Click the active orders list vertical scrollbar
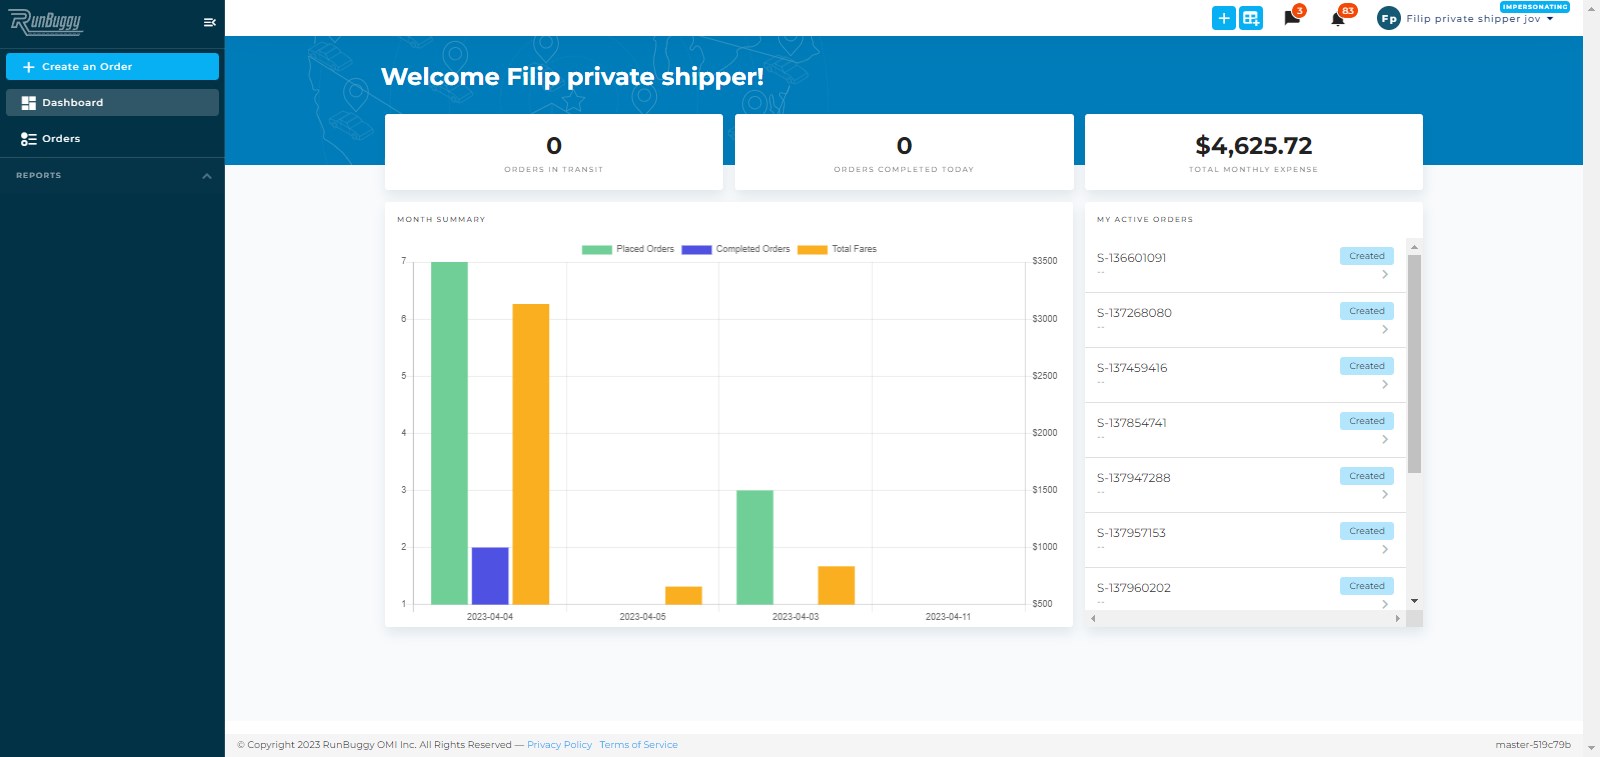Image resolution: width=1600 pixels, height=757 pixels. (x=1414, y=364)
